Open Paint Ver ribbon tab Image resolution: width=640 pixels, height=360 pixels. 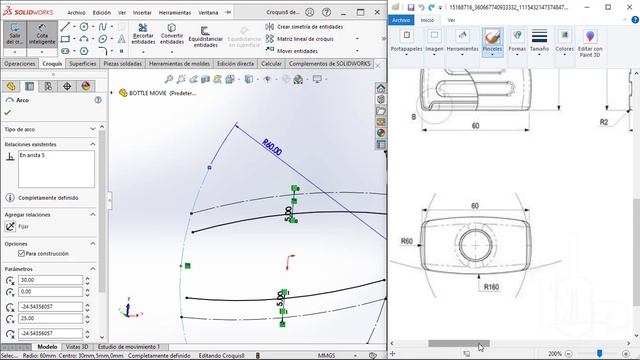tap(451, 20)
